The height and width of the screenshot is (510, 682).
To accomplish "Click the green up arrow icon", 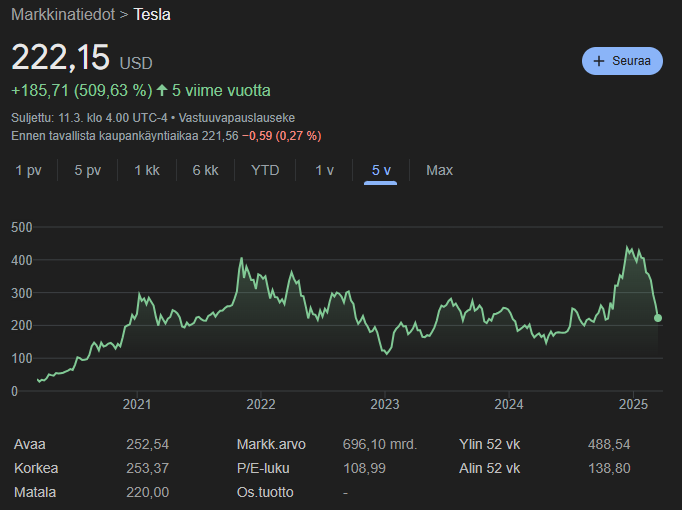I will point(162,90).
